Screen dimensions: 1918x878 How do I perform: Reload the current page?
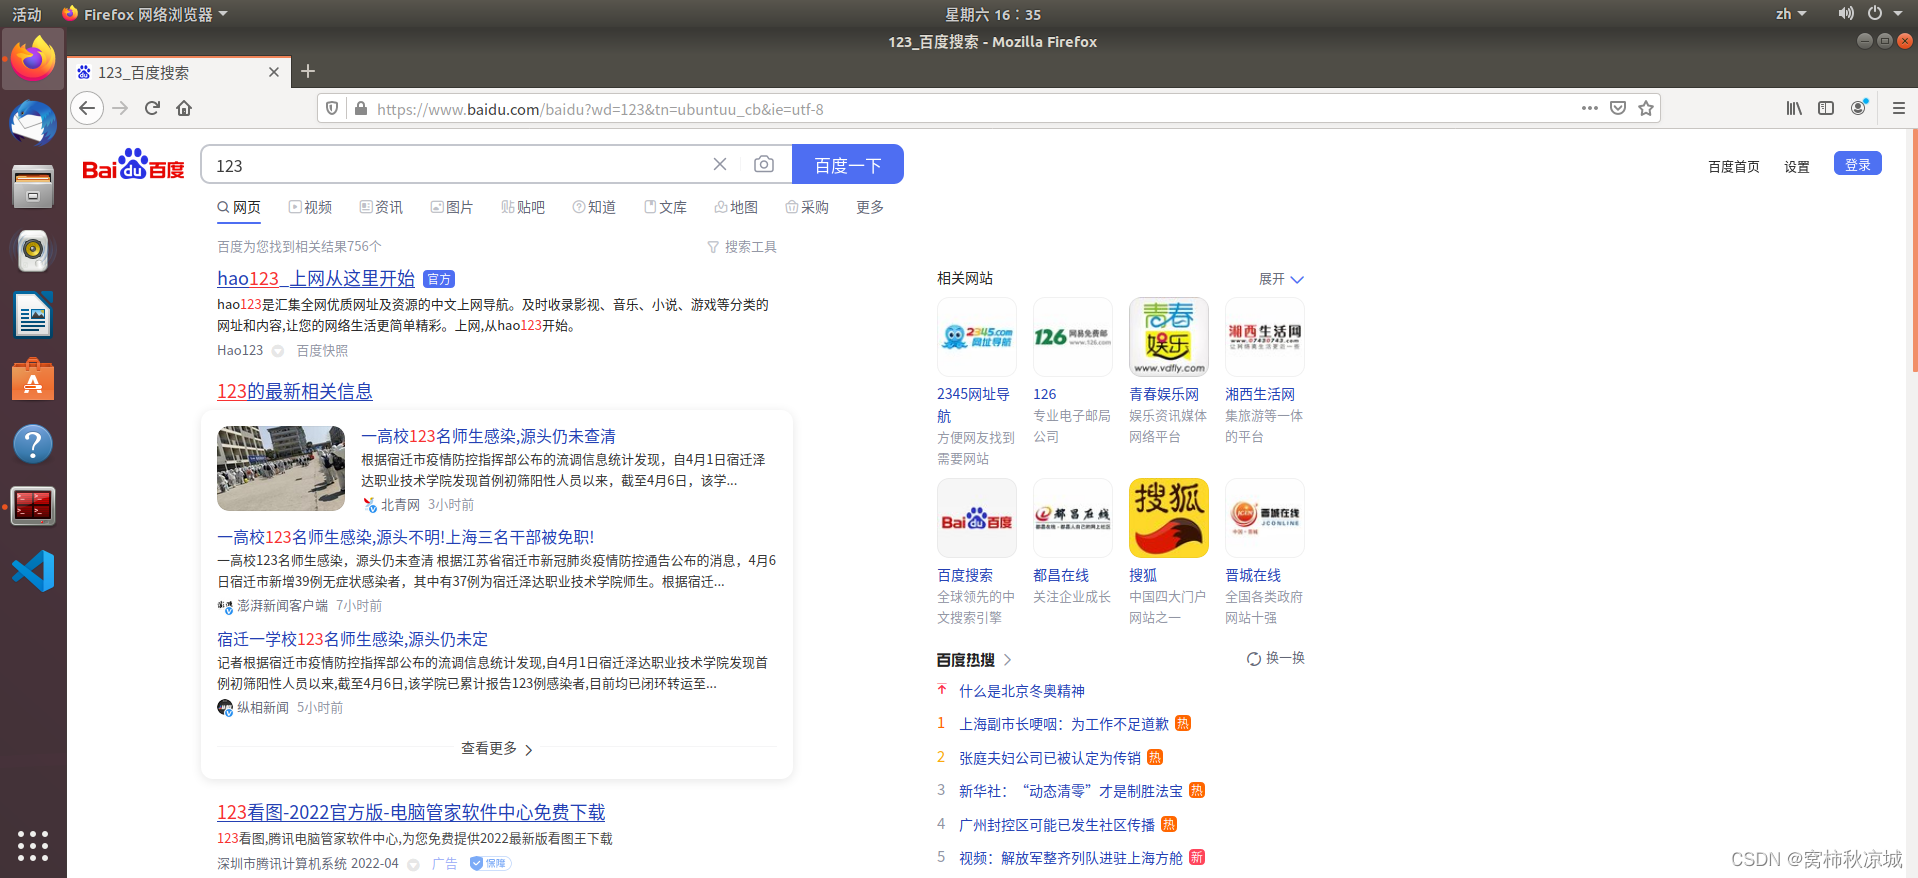click(153, 108)
